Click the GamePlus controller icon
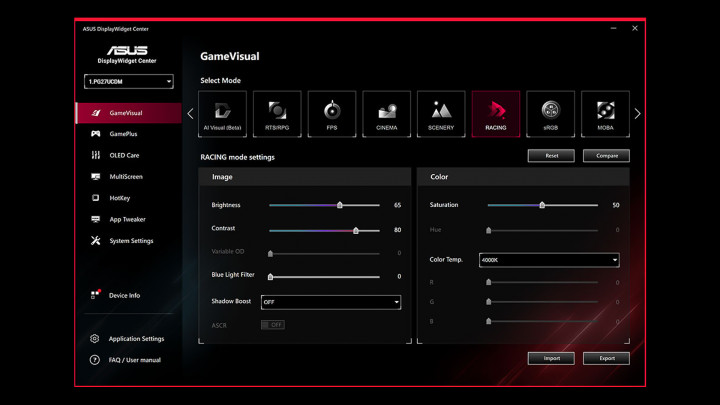The width and height of the screenshot is (720, 405). click(x=96, y=134)
